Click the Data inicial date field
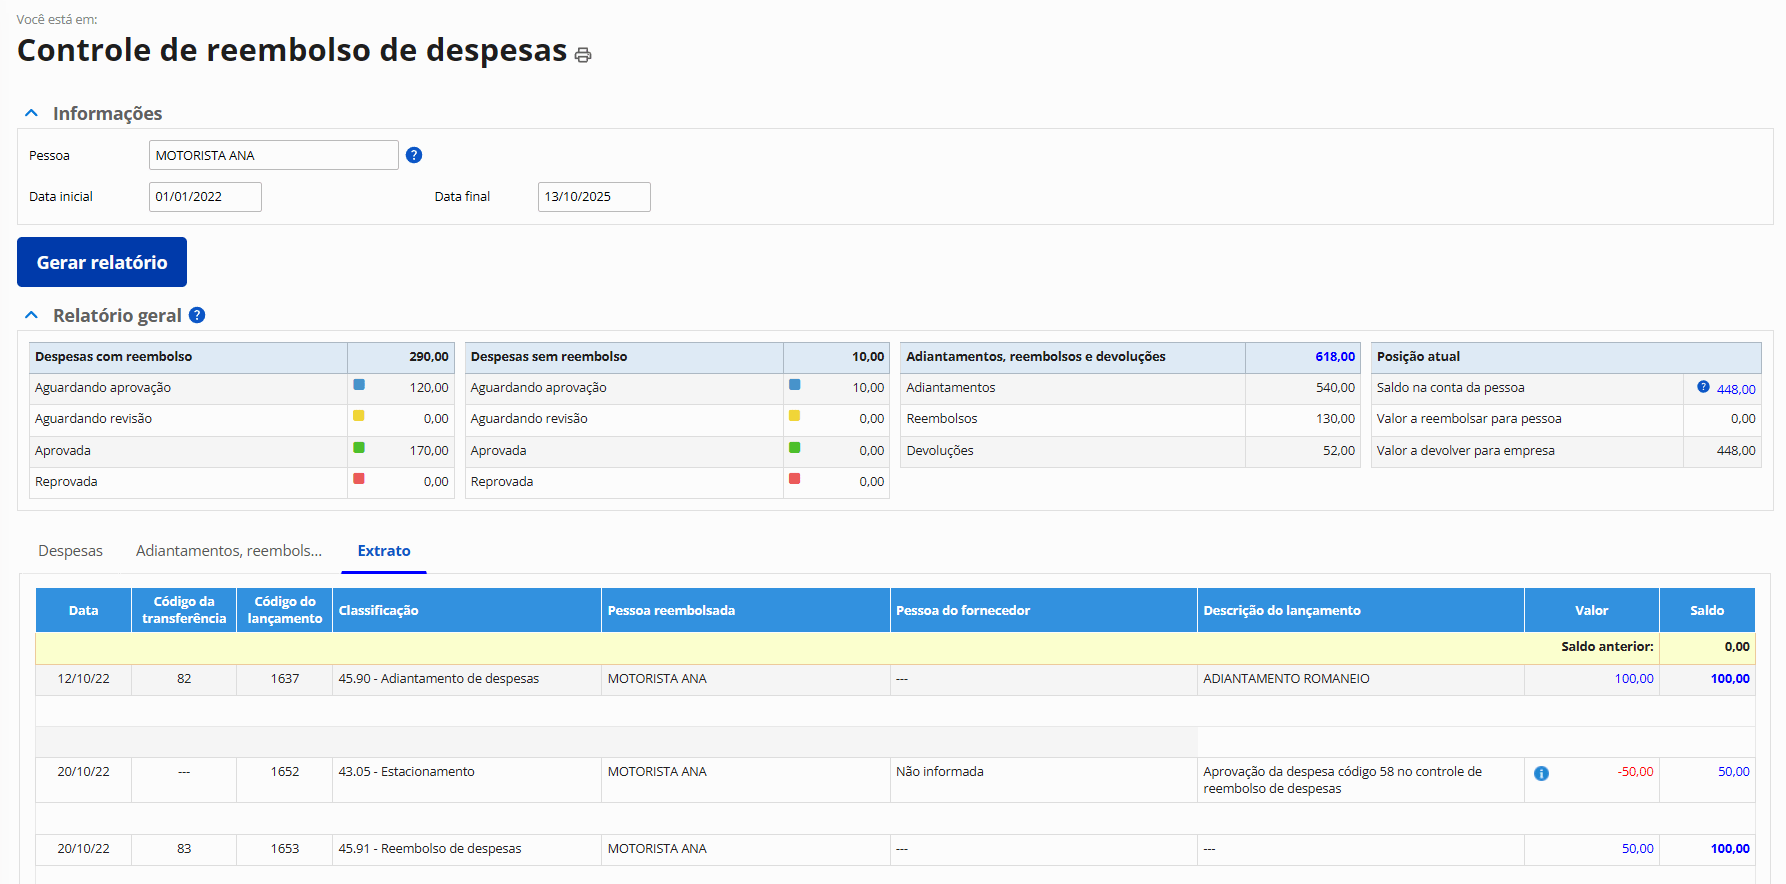Viewport: 1786px width, 884px height. pos(205,197)
